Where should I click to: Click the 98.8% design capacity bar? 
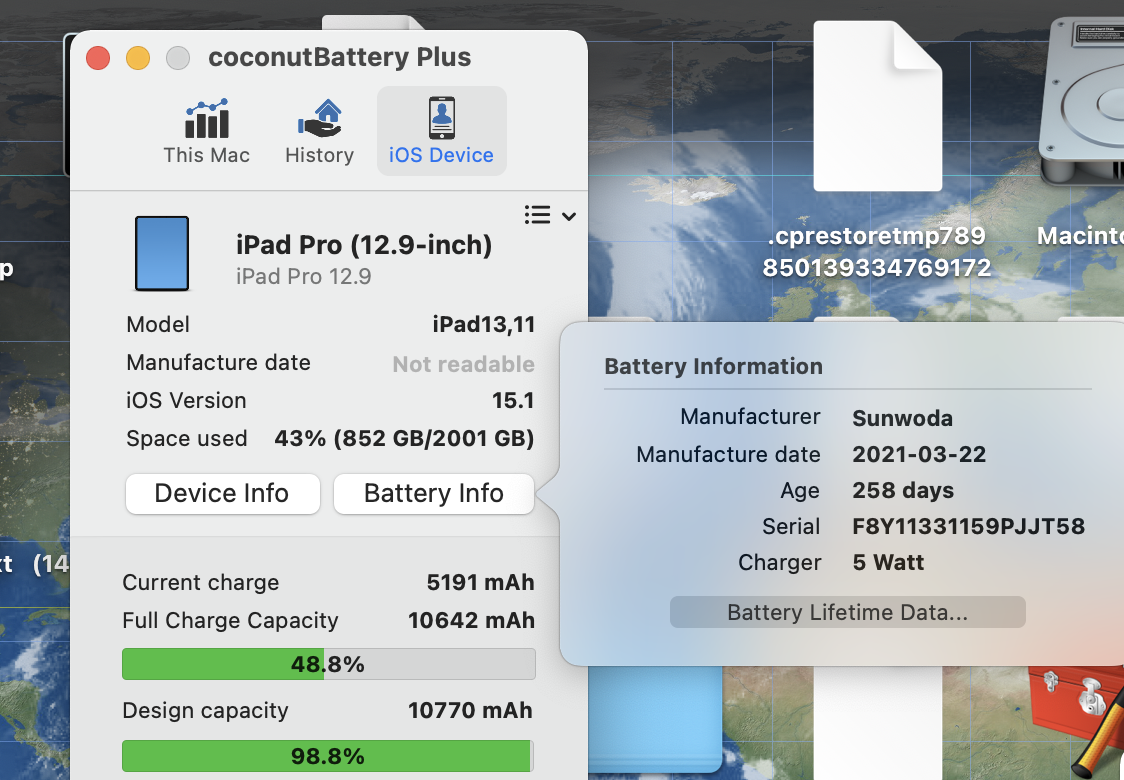pos(328,756)
